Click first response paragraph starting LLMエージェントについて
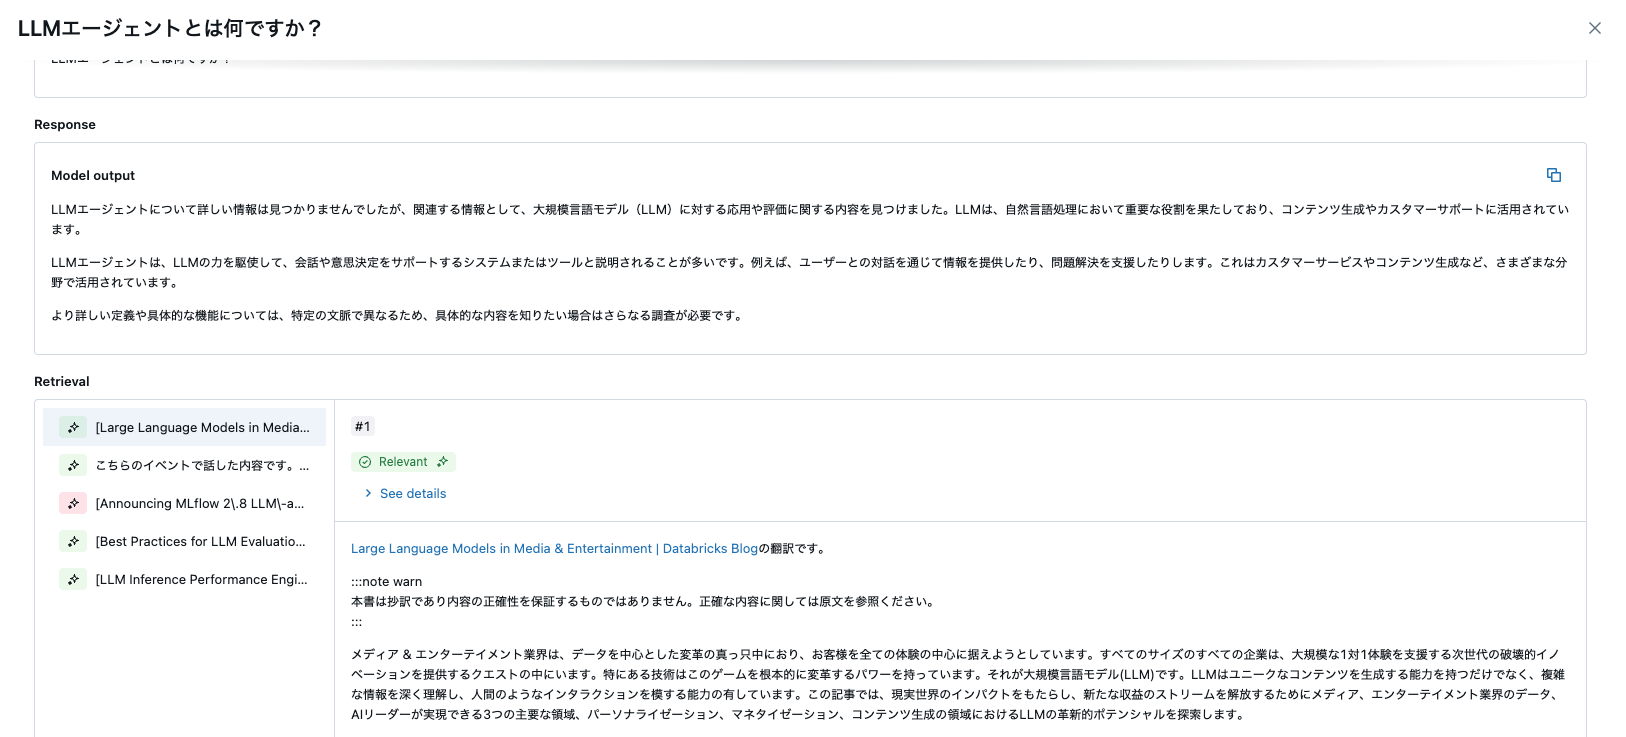 click(810, 219)
